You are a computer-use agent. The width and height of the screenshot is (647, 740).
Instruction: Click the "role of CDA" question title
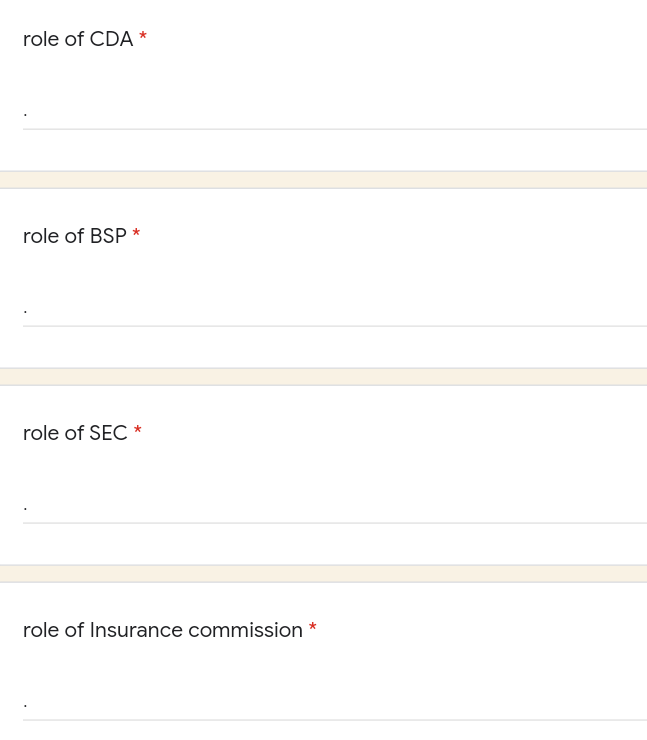point(78,39)
